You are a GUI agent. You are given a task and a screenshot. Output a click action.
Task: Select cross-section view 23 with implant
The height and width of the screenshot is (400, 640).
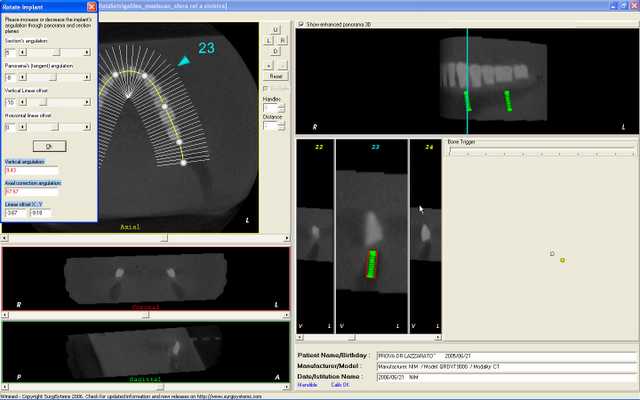pos(371,236)
